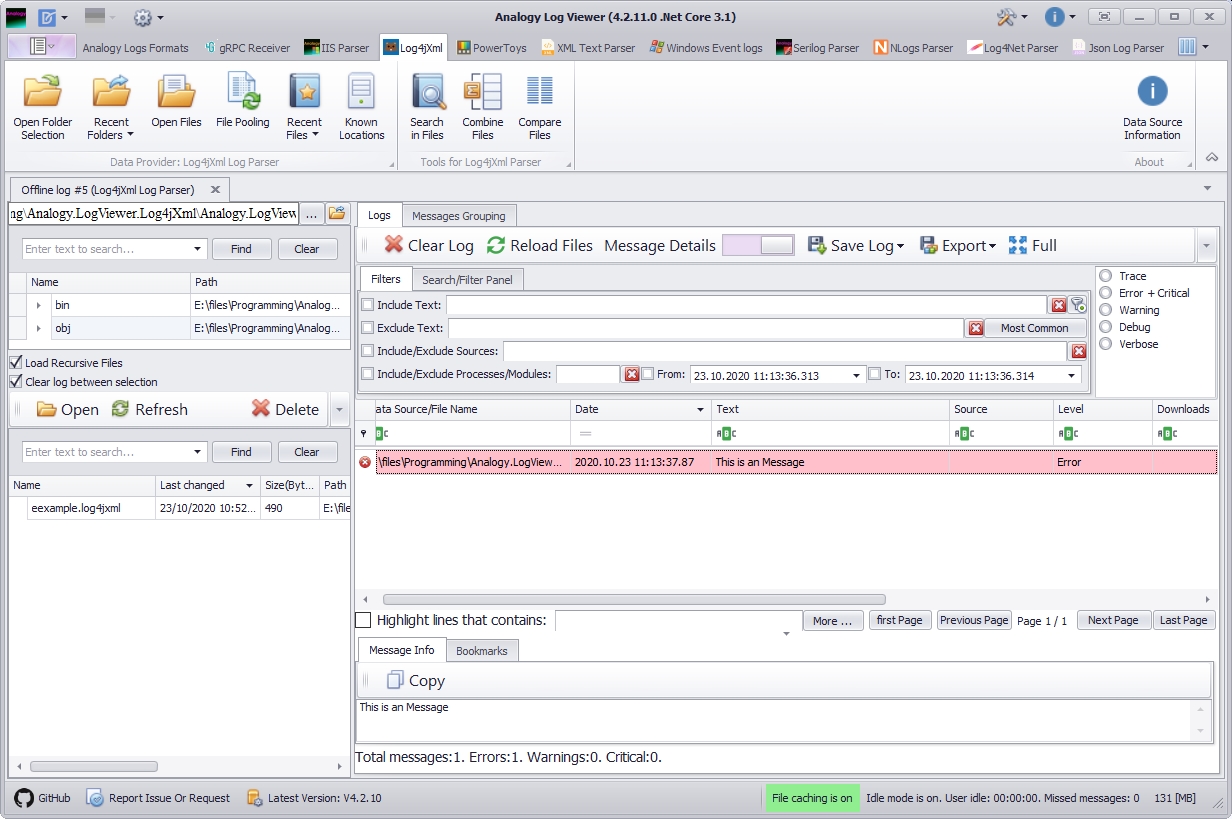Toggle the Message Details switch

point(758,245)
